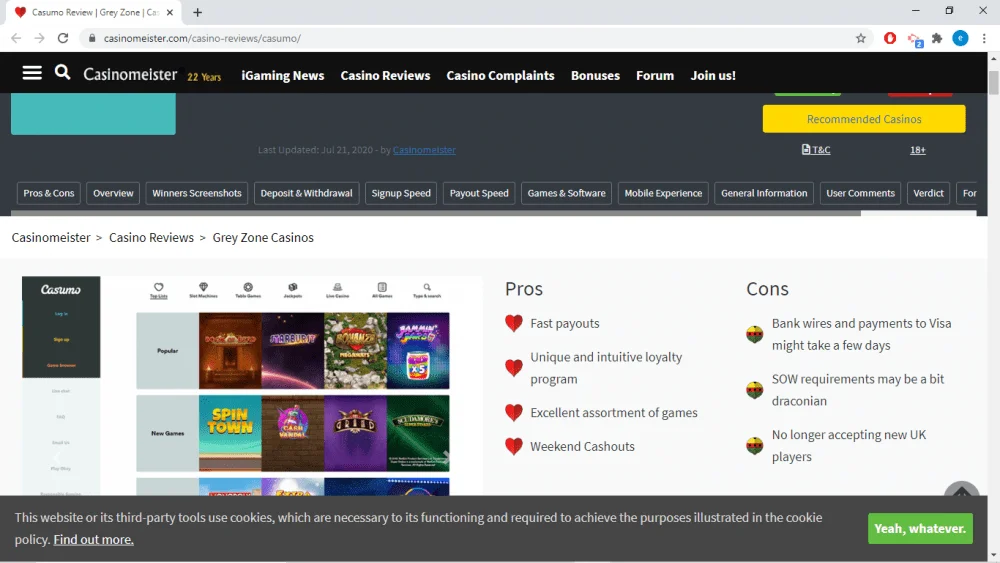This screenshot has width=1000, height=563.
Task: Click the page vertical scrollbar thumb
Action: tap(994, 84)
